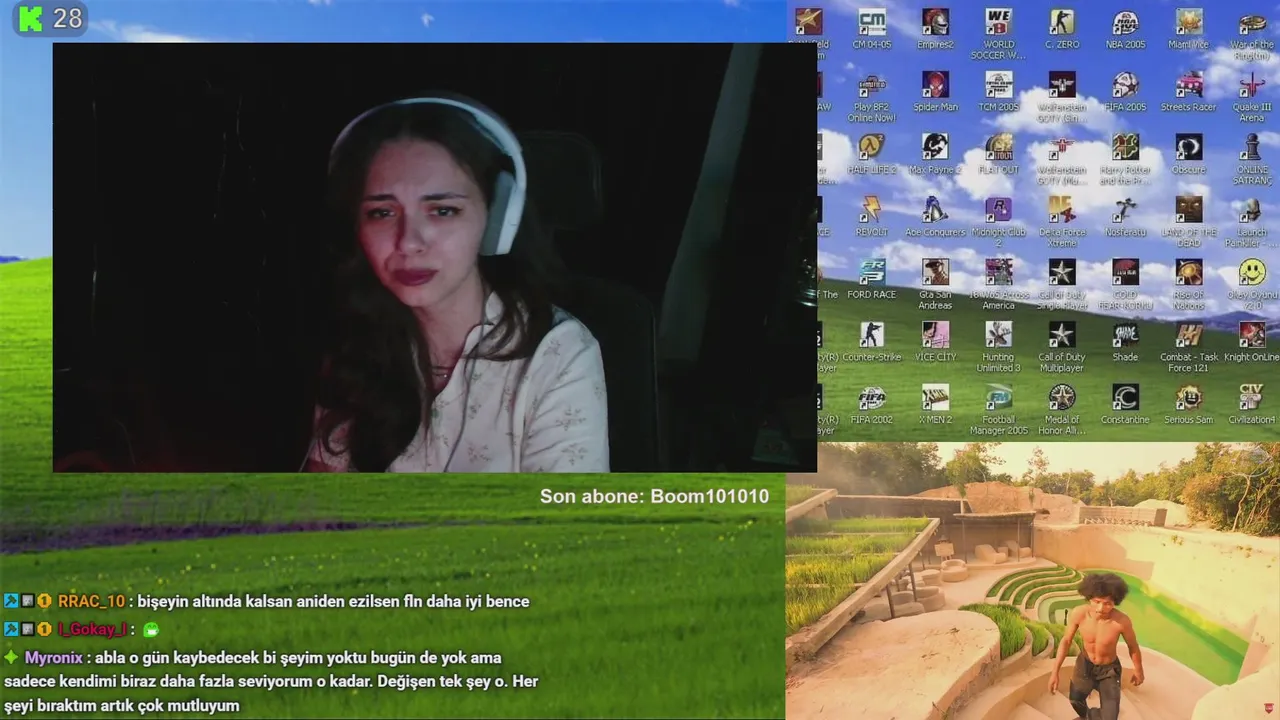Click the I_Gokay_I chat username
Image resolution: width=1280 pixels, height=720 pixels.
(91, 629)
